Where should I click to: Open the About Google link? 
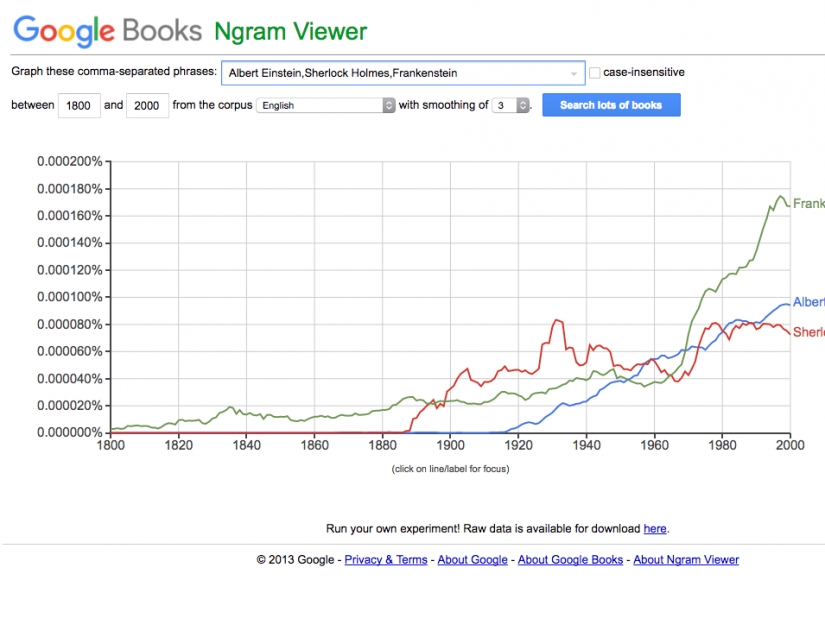[x=472, y=560]
